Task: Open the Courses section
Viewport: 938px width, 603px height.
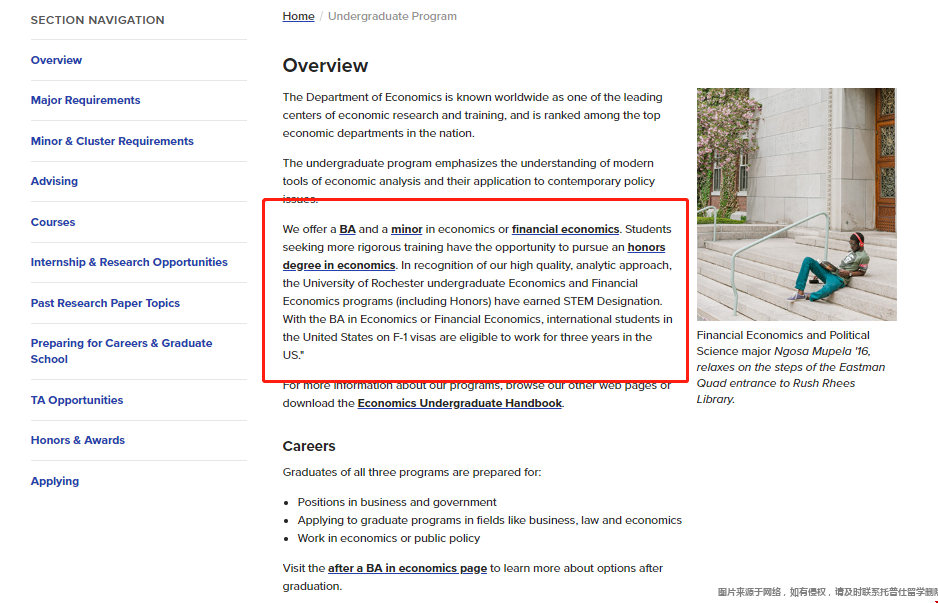Action: pyautogui.click(x=54, y=222)
